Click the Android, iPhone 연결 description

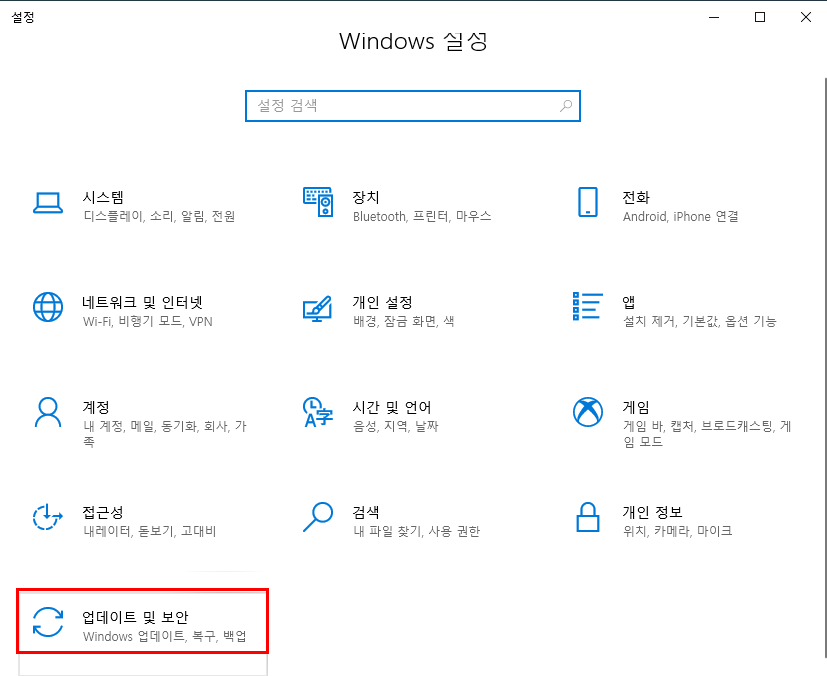[680, 216]
